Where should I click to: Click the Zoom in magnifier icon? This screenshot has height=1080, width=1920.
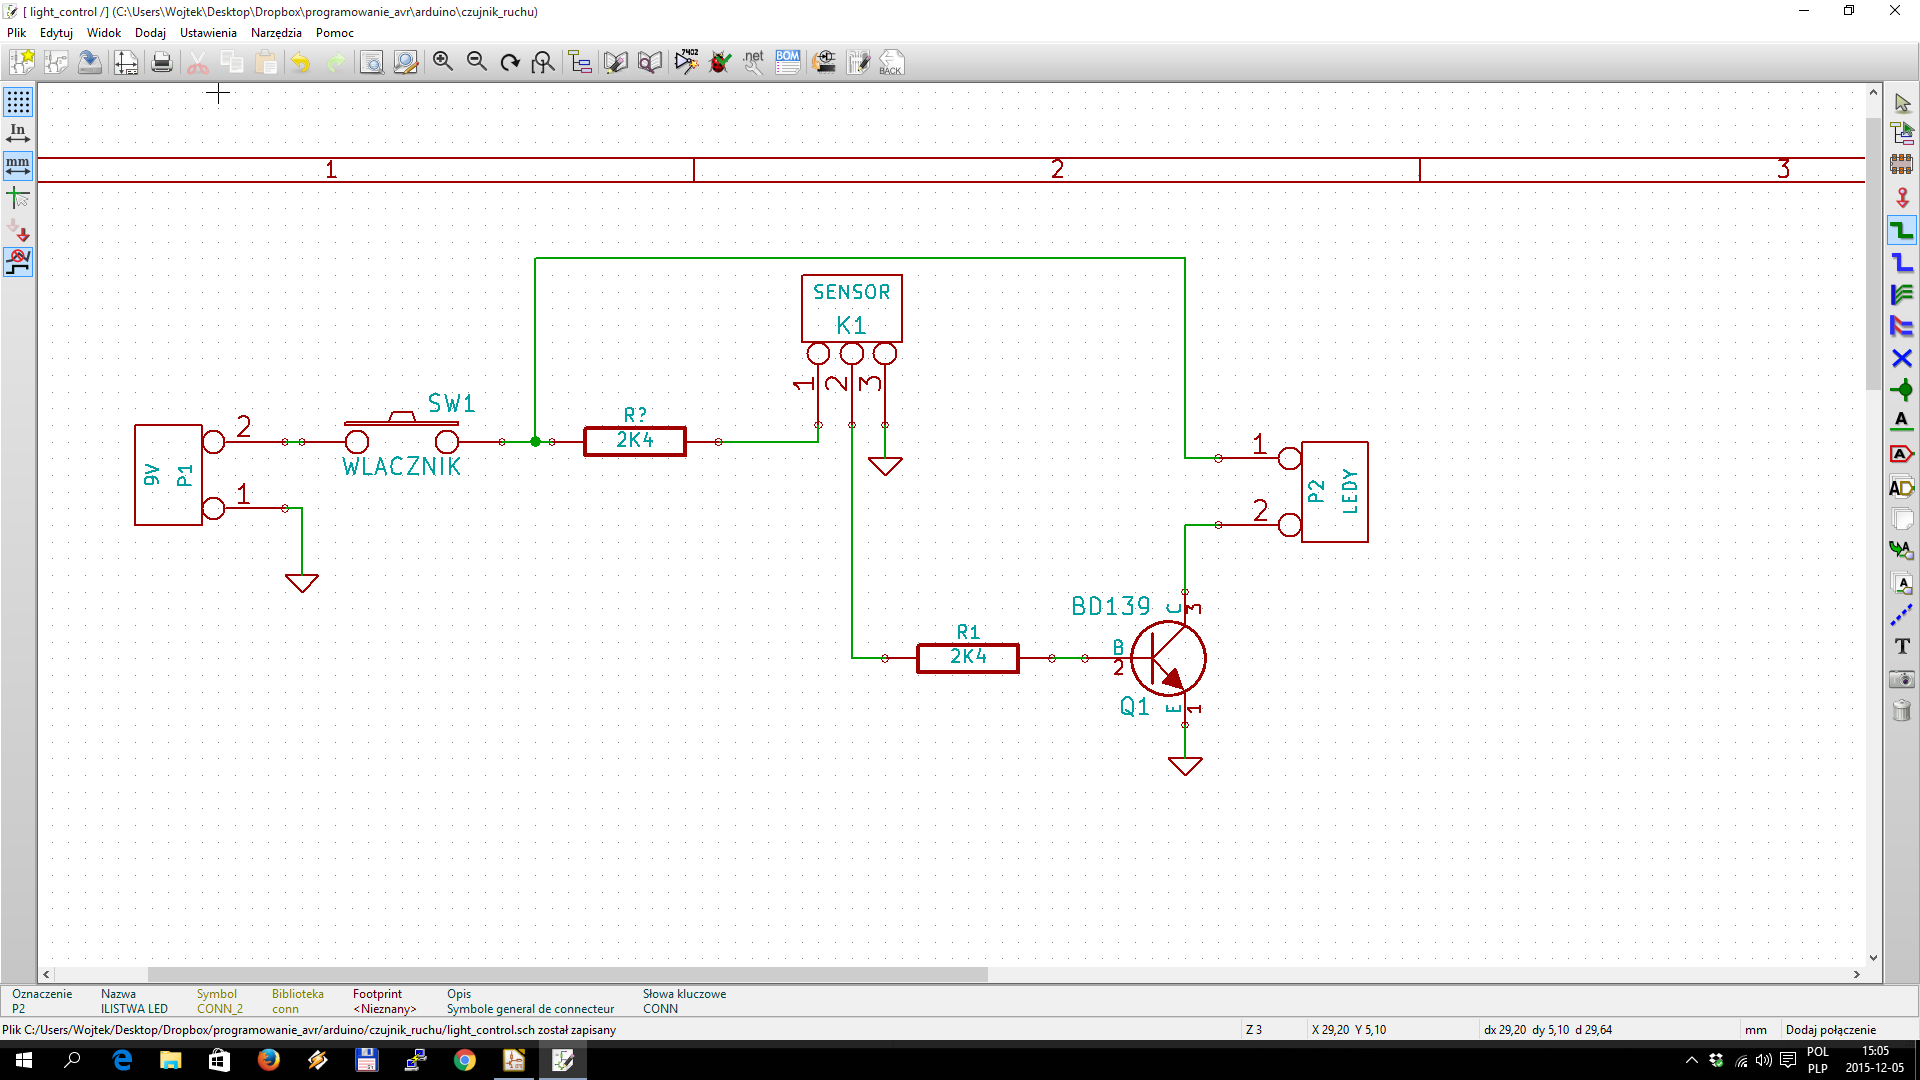tap(443, 62)
